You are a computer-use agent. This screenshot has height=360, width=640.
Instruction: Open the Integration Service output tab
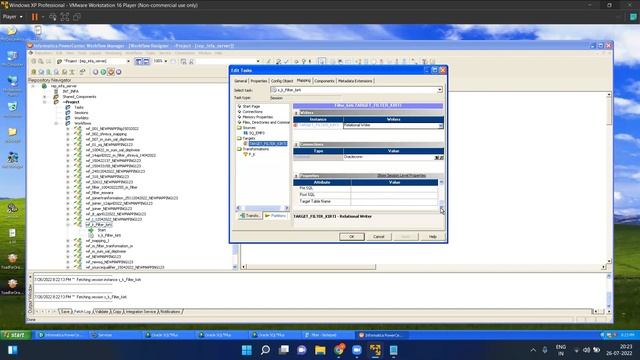coord(141,311)
